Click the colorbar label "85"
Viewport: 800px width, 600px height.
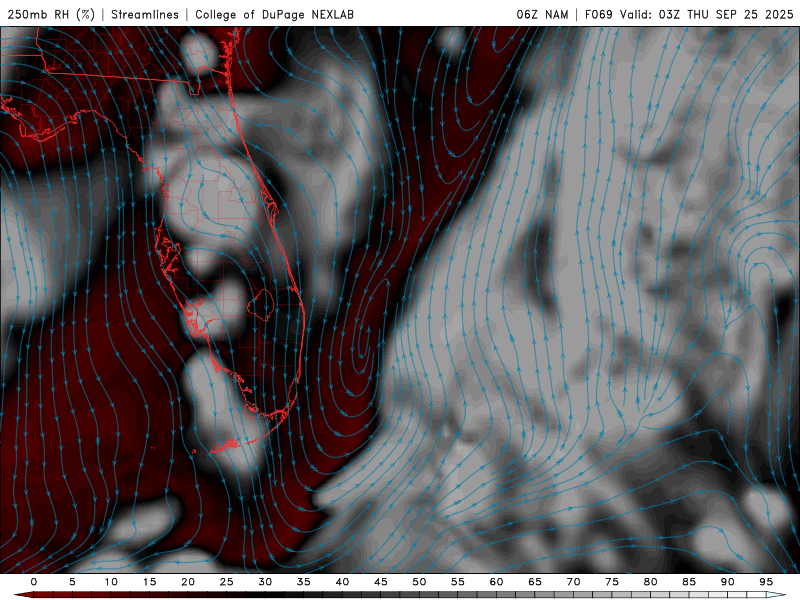tap(689, 582)
